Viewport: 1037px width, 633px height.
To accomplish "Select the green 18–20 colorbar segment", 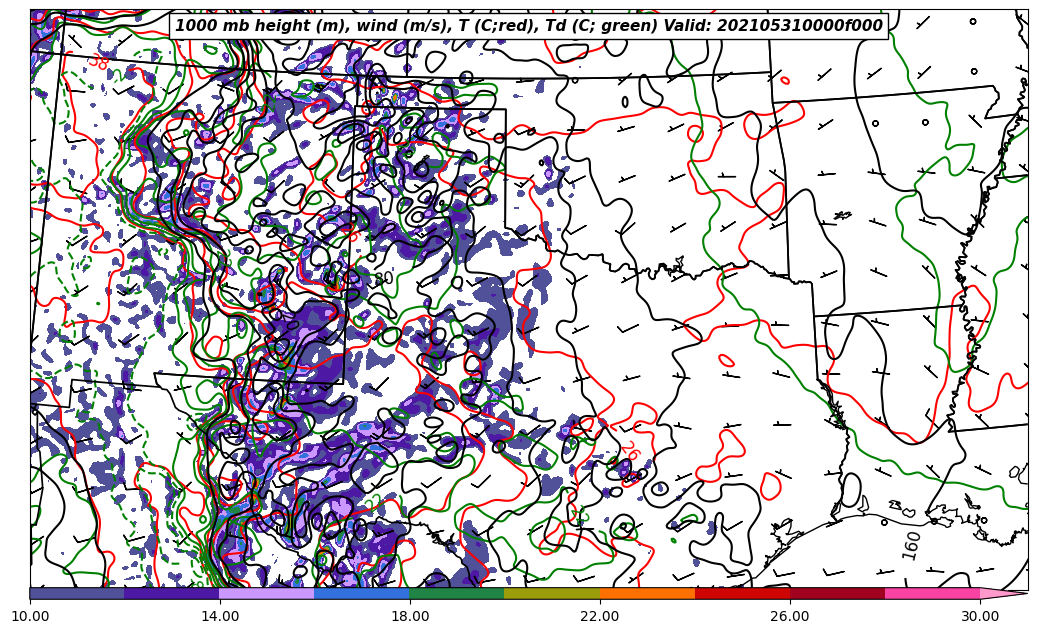I will tap(457, 593).
